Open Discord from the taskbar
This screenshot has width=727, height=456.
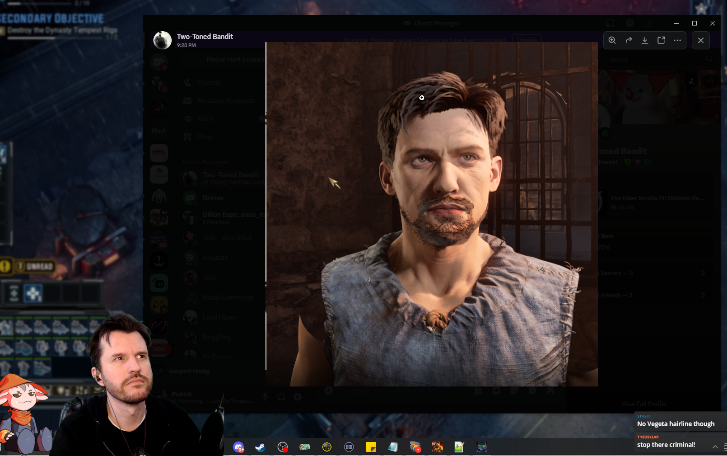point(238,447)
